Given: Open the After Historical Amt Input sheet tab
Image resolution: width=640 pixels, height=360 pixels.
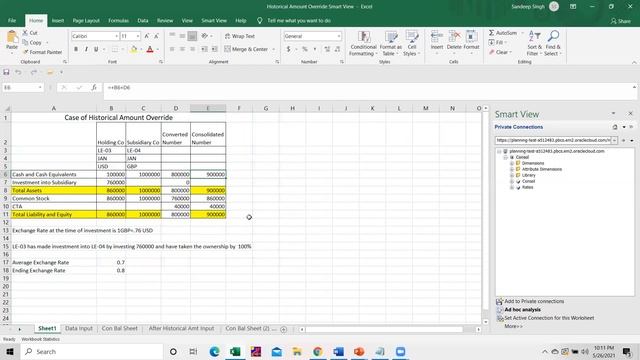Looking at the screenshot, I should (181, 328).
